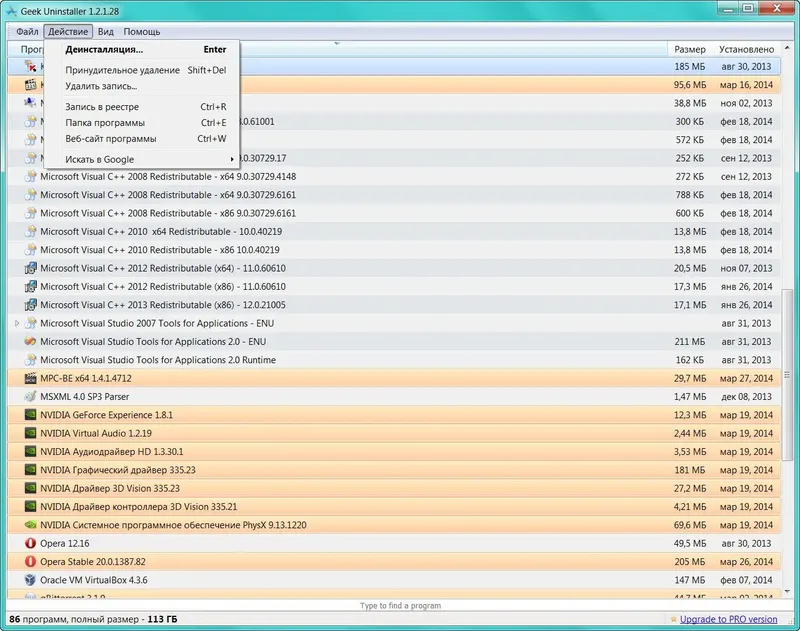Click the vertical scrollbar thumb in the program list
The width and height of the screenshot is (800, 631).
787,375
